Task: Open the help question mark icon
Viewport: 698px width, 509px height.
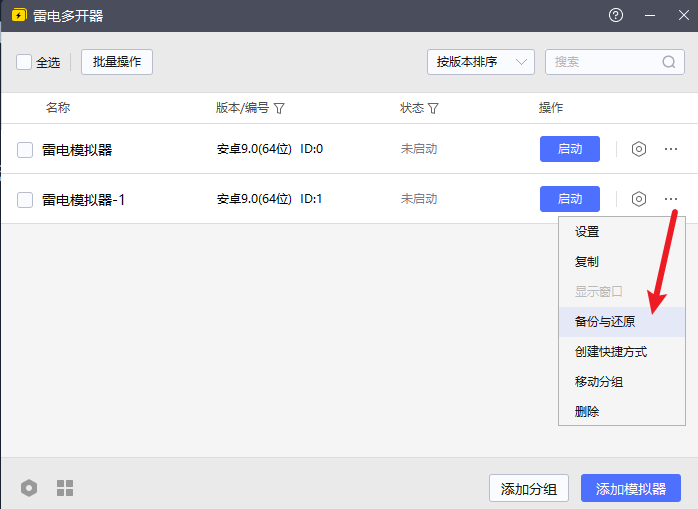Action: click(x=616, y=16)
